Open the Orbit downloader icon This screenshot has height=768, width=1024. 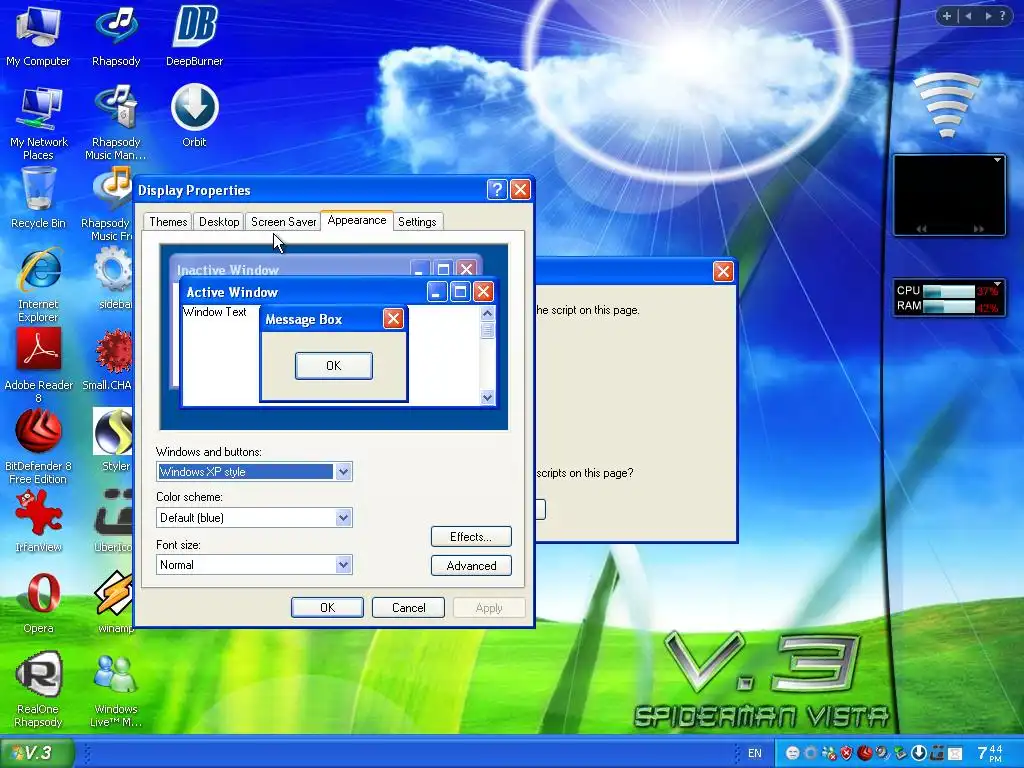click(x=194, y=116)
